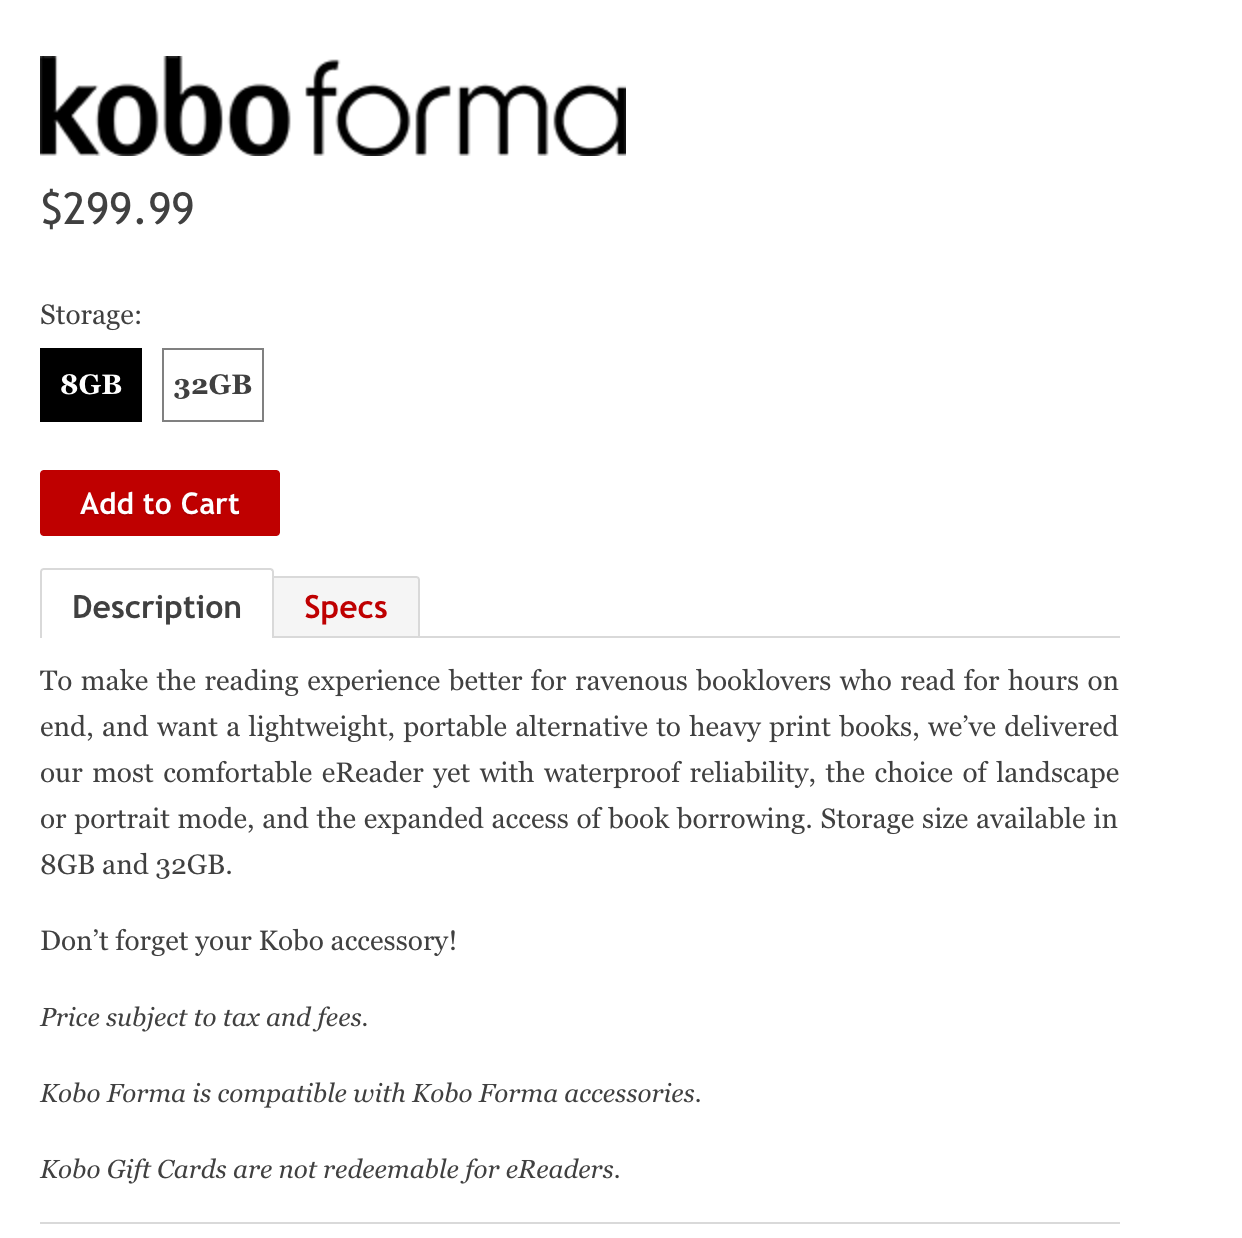Click the first line of description paragraph
The height and width of the screenshot is (1238, 1242).
click(x=578, y=681)
